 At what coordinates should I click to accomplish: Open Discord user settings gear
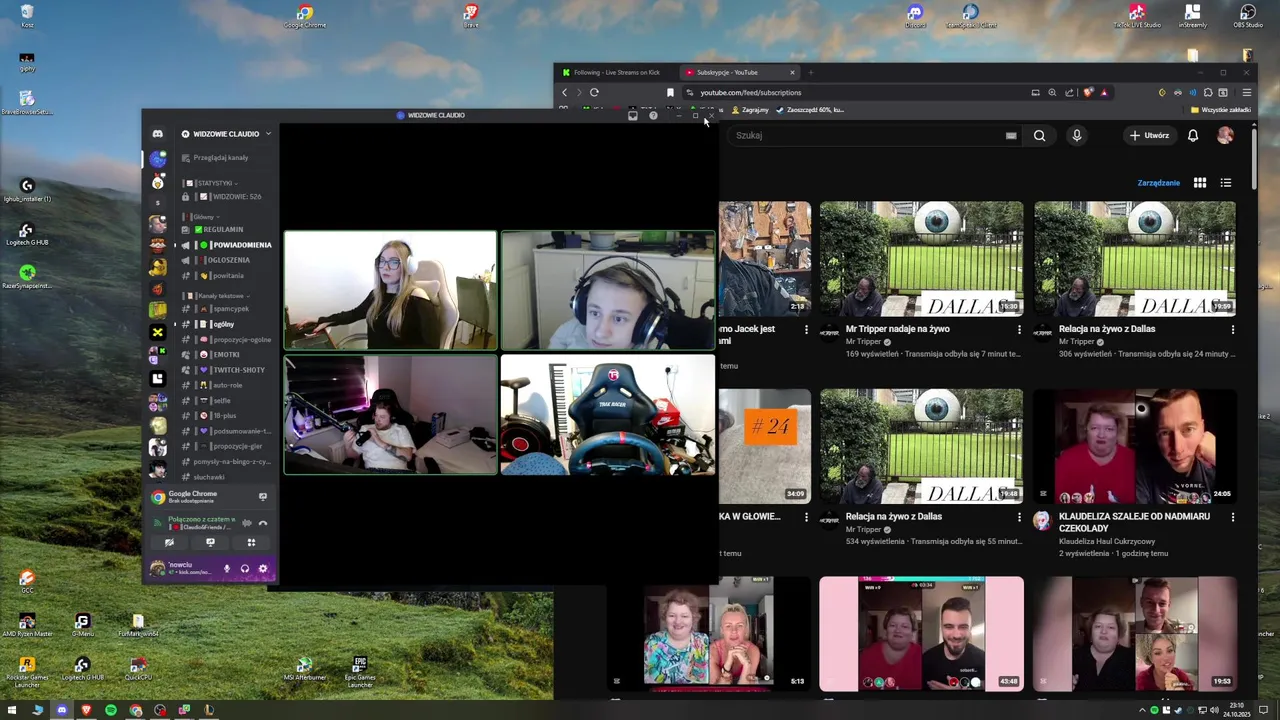coord(263,568)
